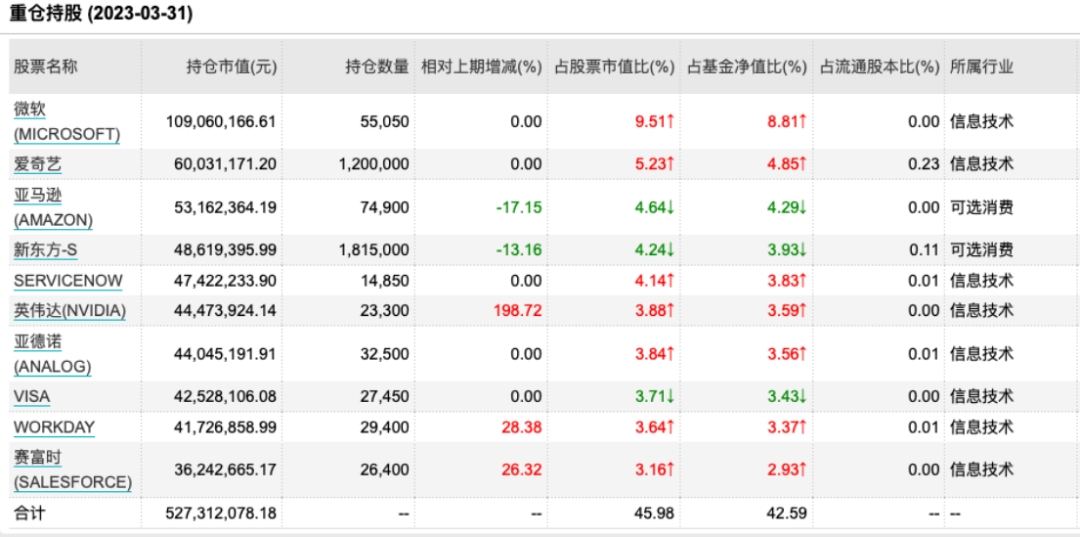Open the VISA stock link
Screen dimensions: 1080x537
(x=32, y=397)
